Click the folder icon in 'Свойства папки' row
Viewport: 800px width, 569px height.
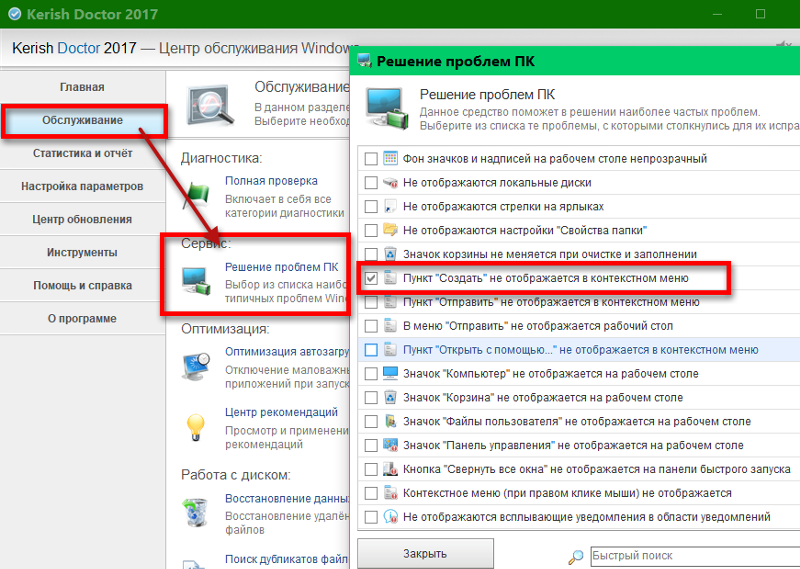point(390,230)
